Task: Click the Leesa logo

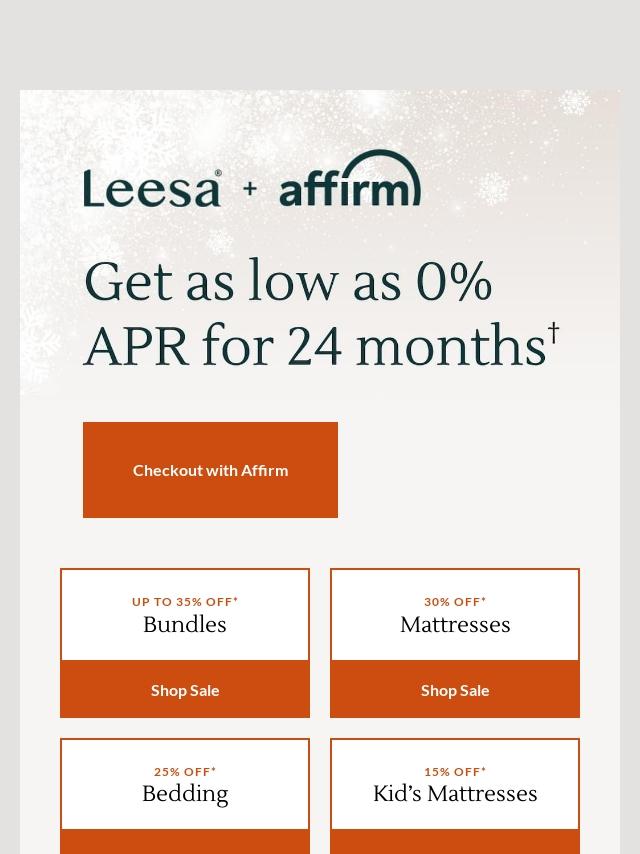Action: pyautogui.click(x=152, y=188)
